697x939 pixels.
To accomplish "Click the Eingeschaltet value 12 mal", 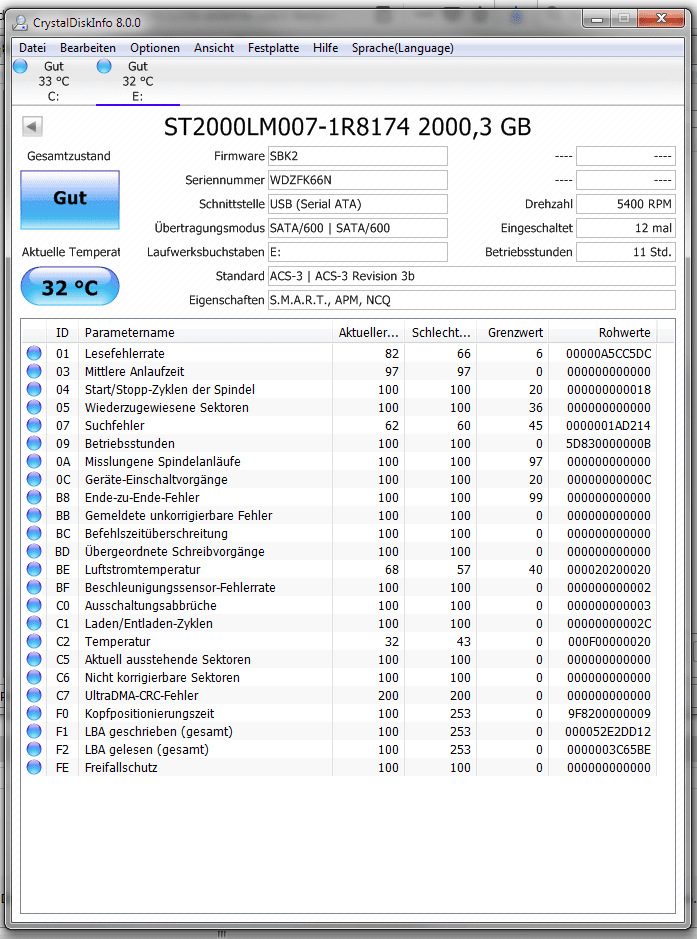I will [626, 228].
